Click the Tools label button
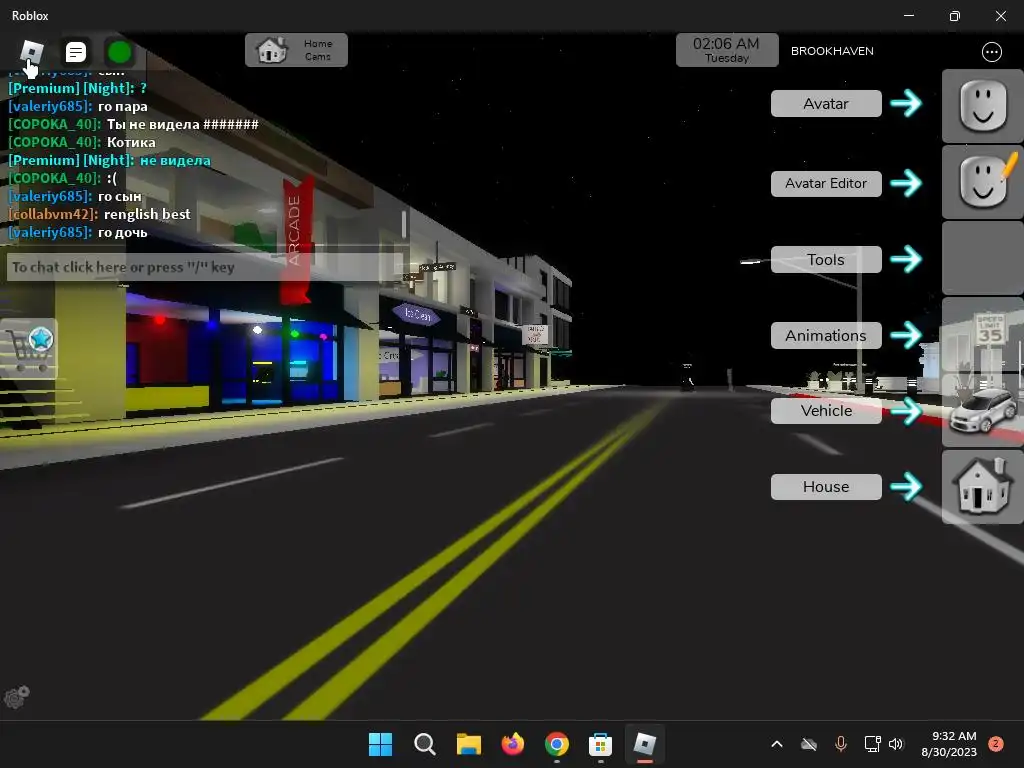The height and width of the screenshot is (768, 1024). [826, 259]
